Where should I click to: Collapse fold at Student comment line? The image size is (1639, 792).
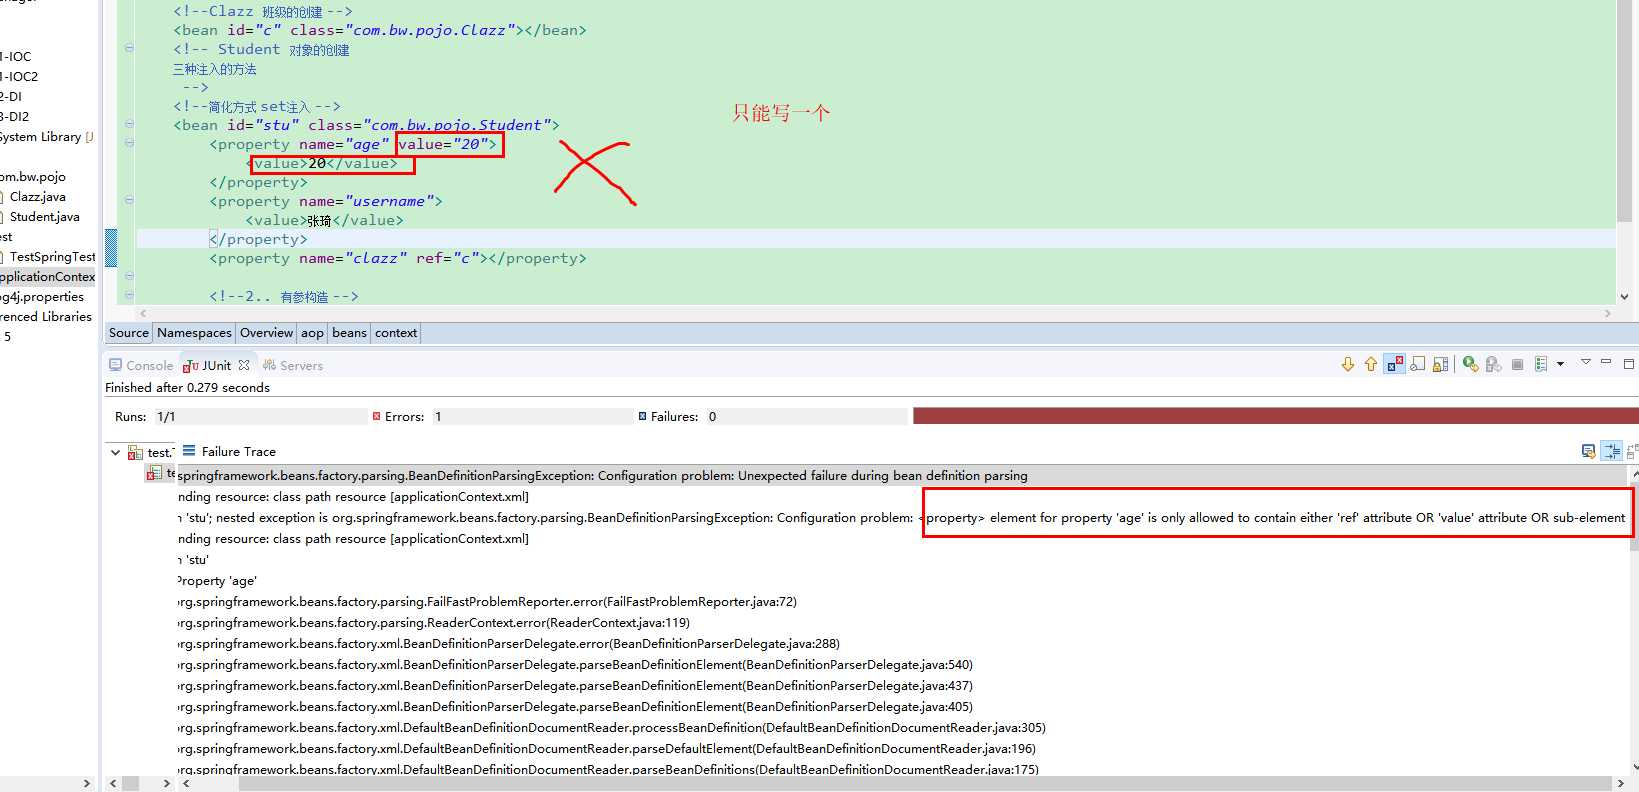(129, 48)
